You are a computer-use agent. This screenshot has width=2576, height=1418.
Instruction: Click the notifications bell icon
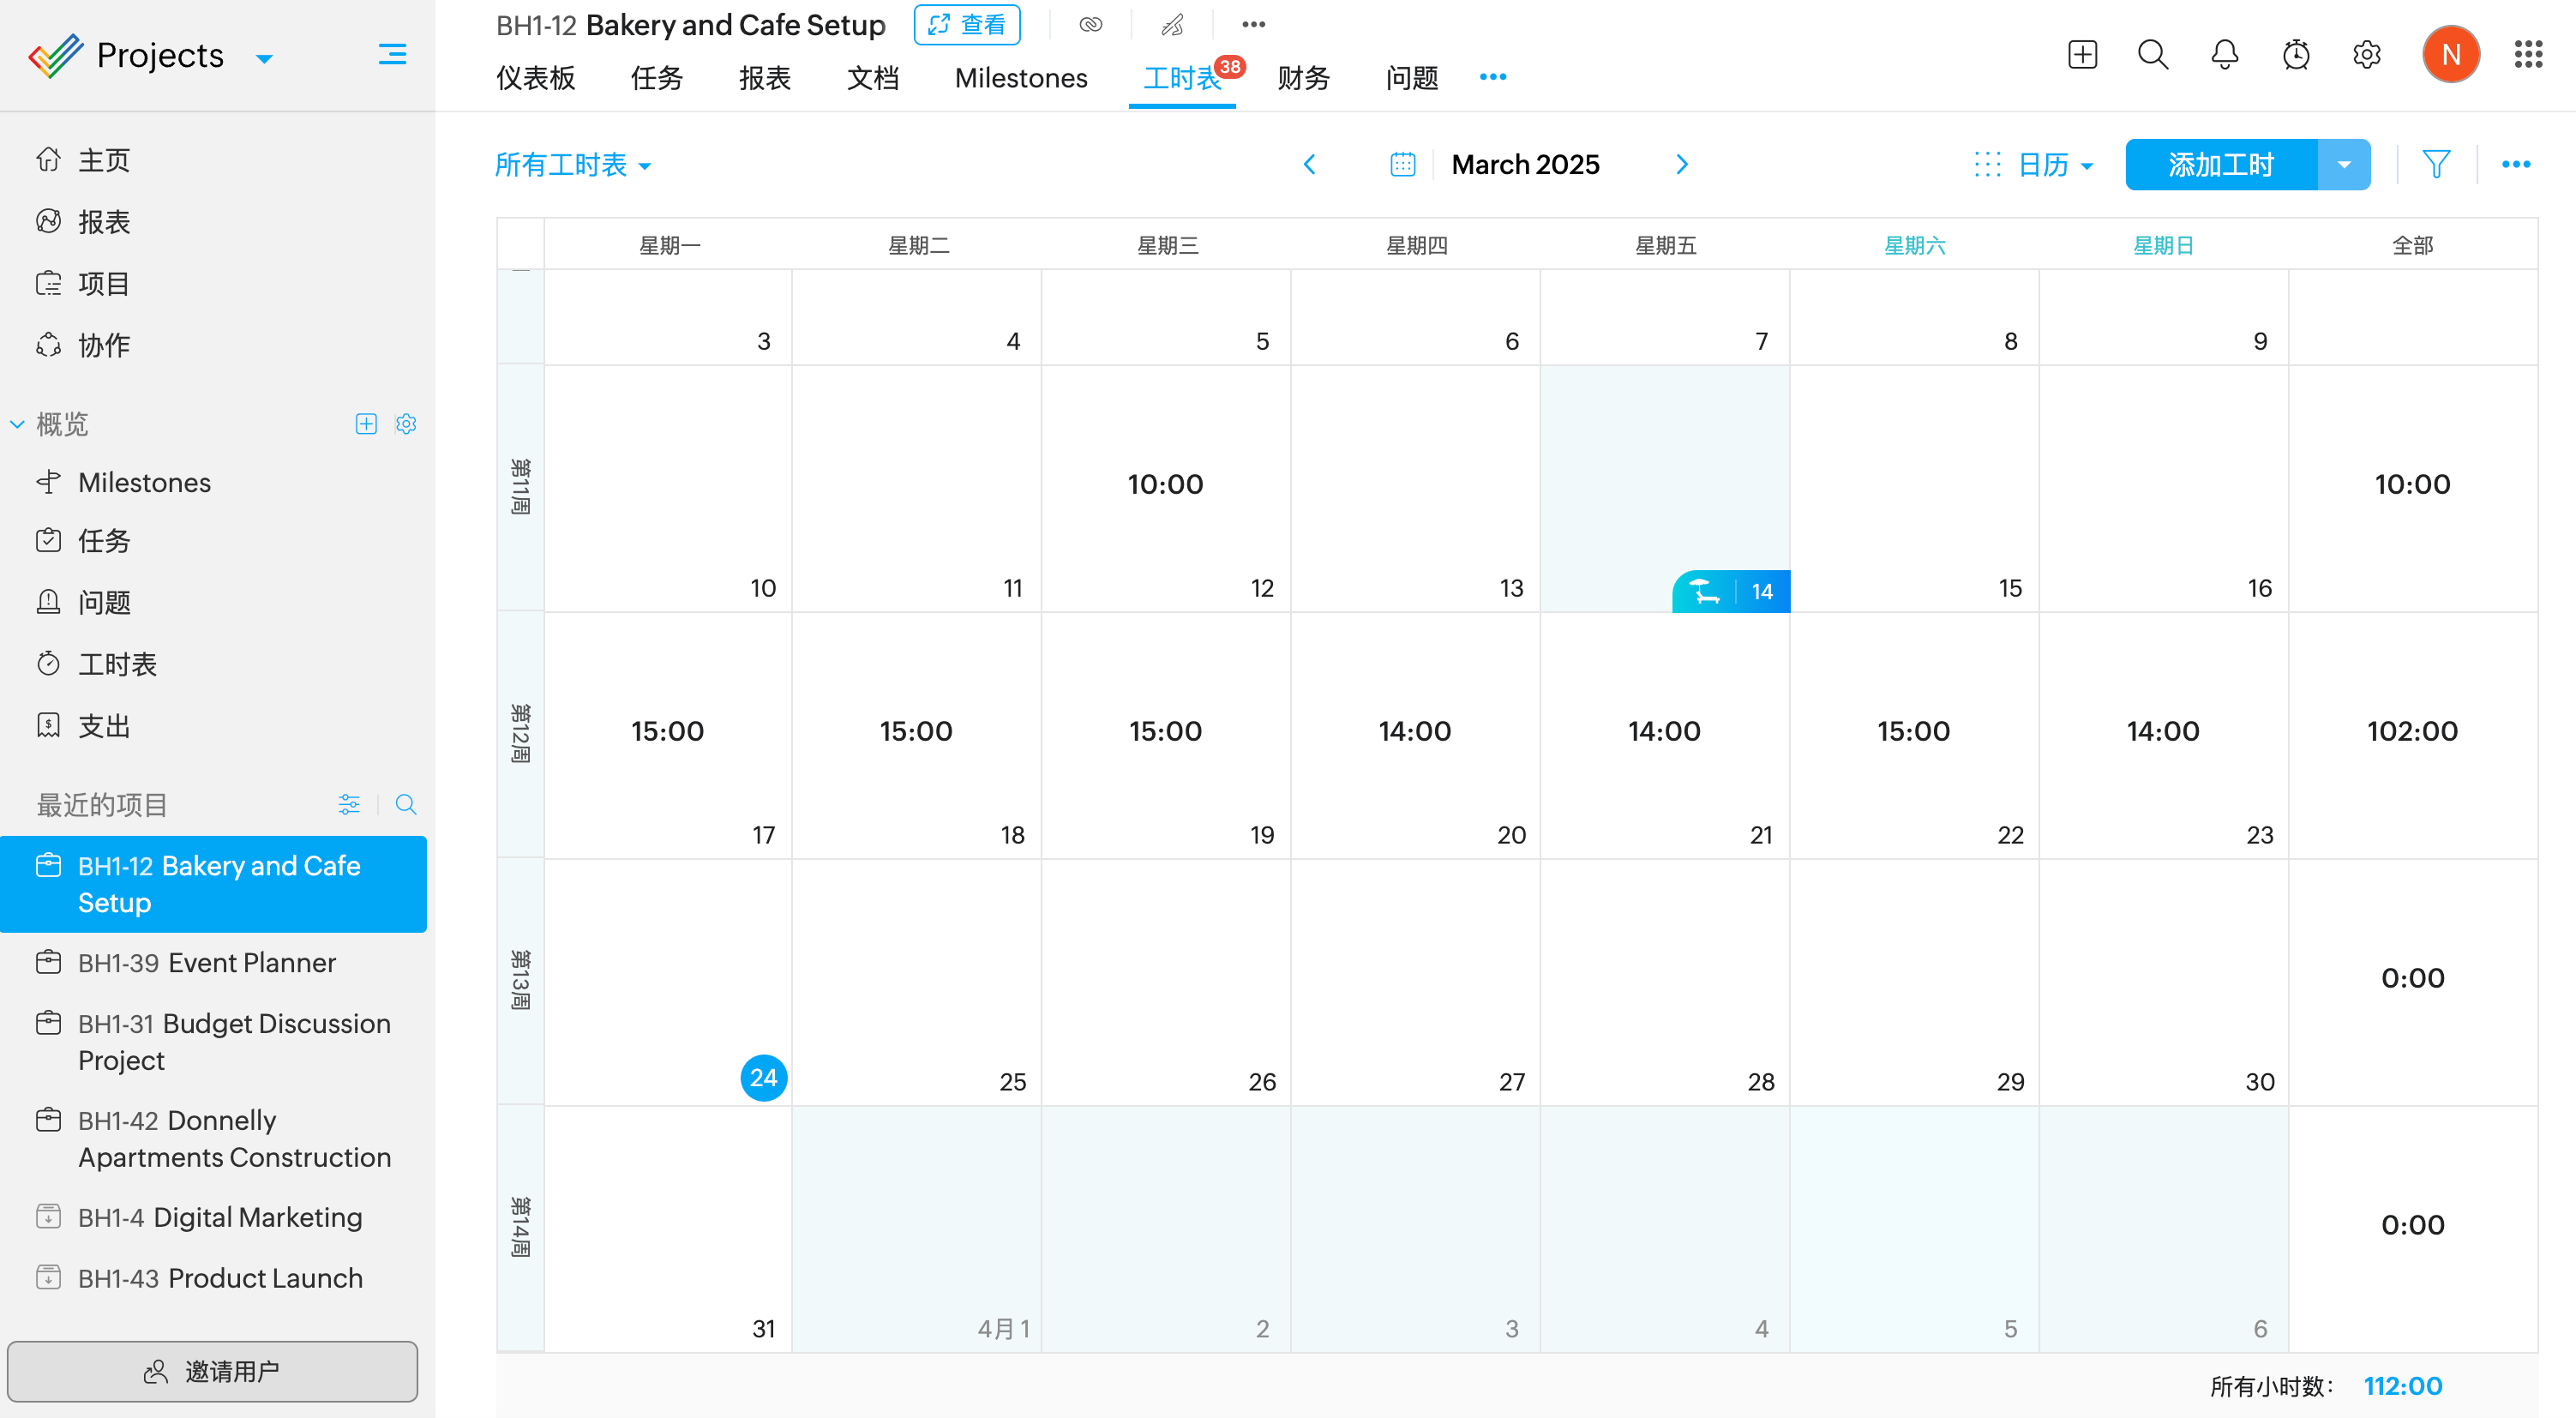[x=2224, y=55]
